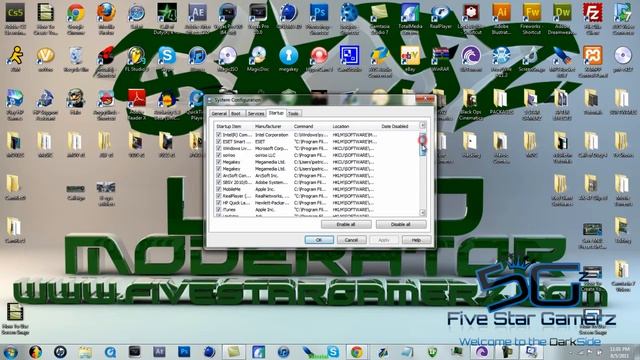Image resolution: width=640 pixels, height=360 pixels.
Task: Select the 'Intel Corporation' manufacturer cell
Action: pyautogui.click(x=272, y=134)
